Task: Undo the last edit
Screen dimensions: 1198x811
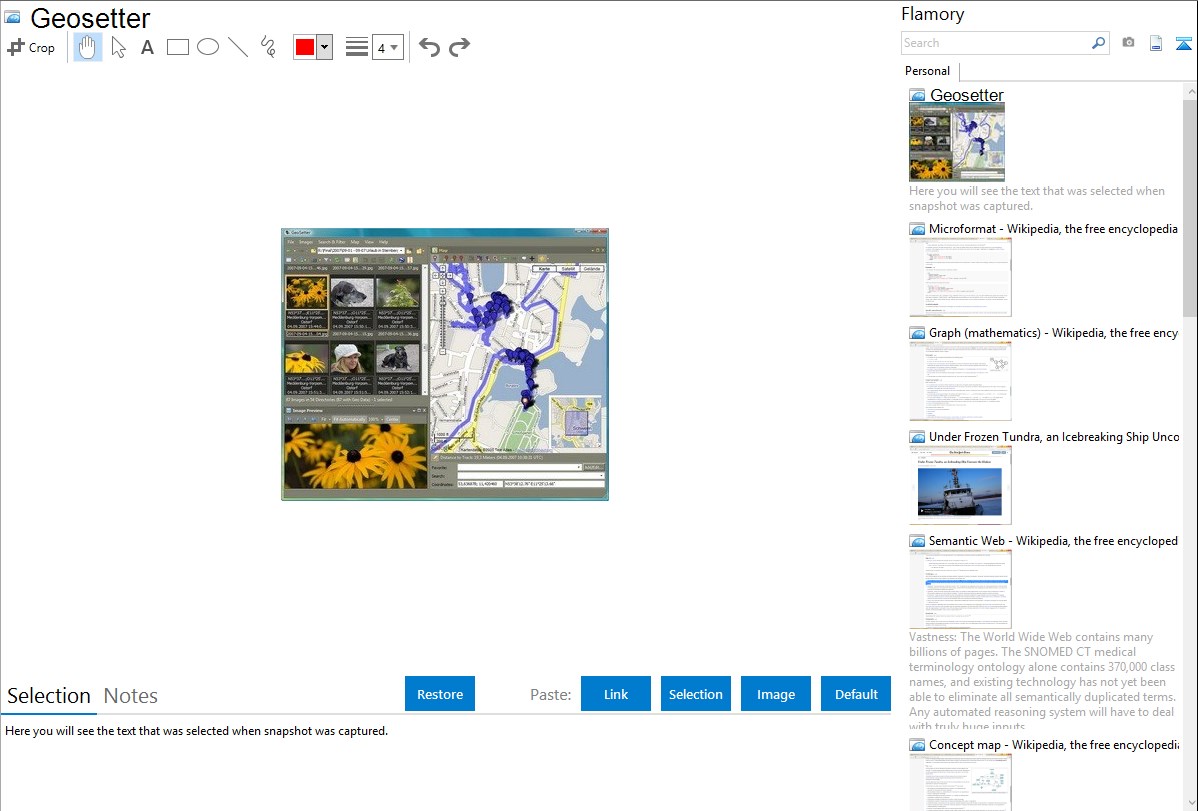Action: click(x=429, y=47)
